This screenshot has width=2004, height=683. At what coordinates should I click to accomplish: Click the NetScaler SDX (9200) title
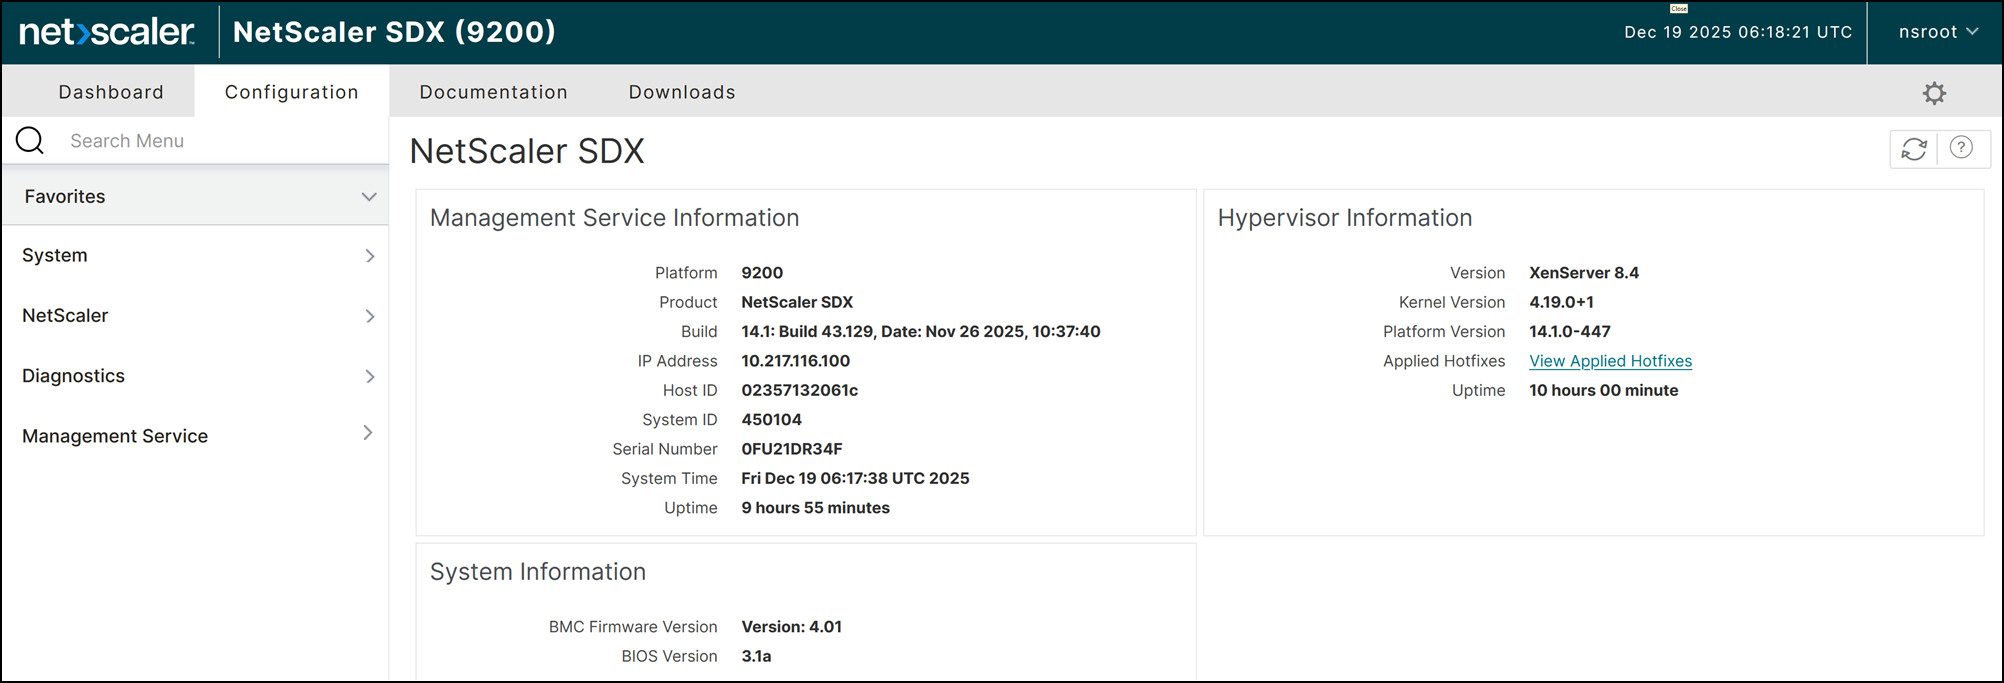tap(394, 32)
